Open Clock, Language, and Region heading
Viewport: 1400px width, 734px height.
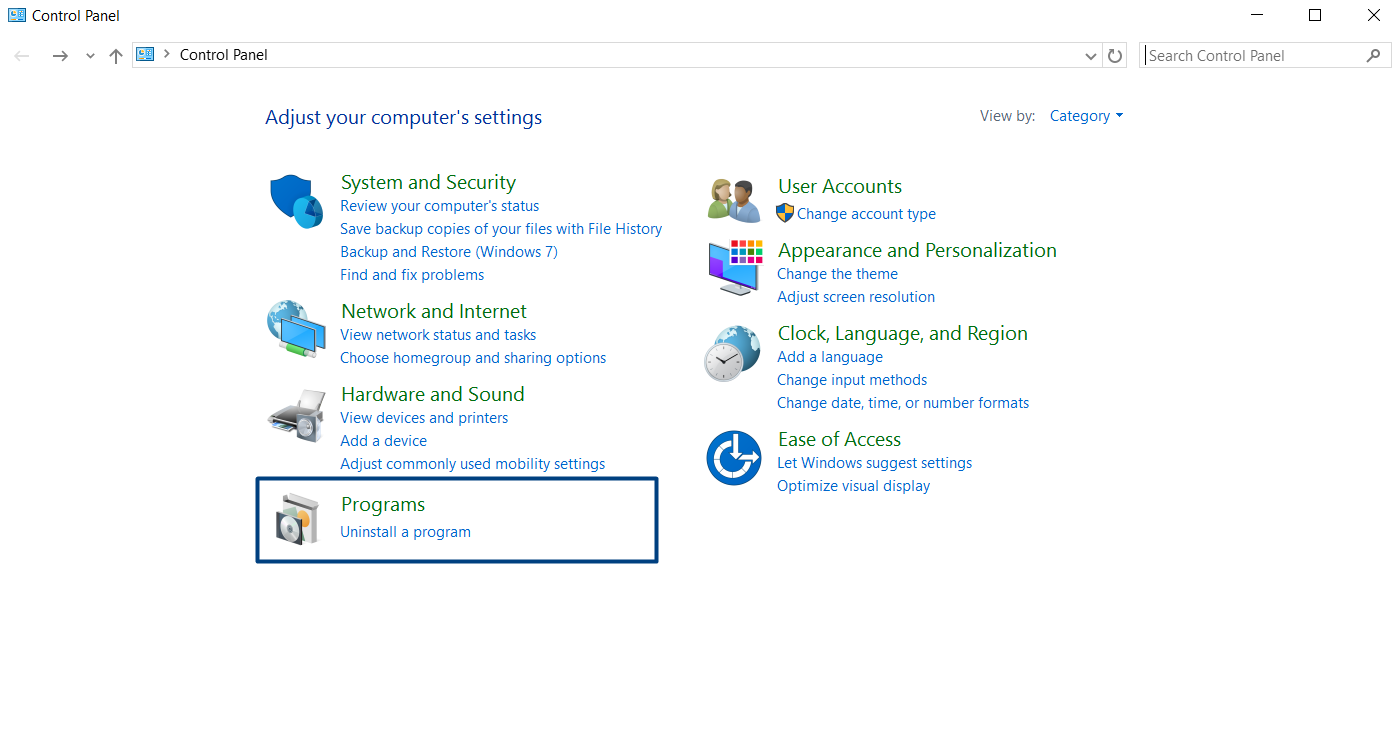[903, 333]
